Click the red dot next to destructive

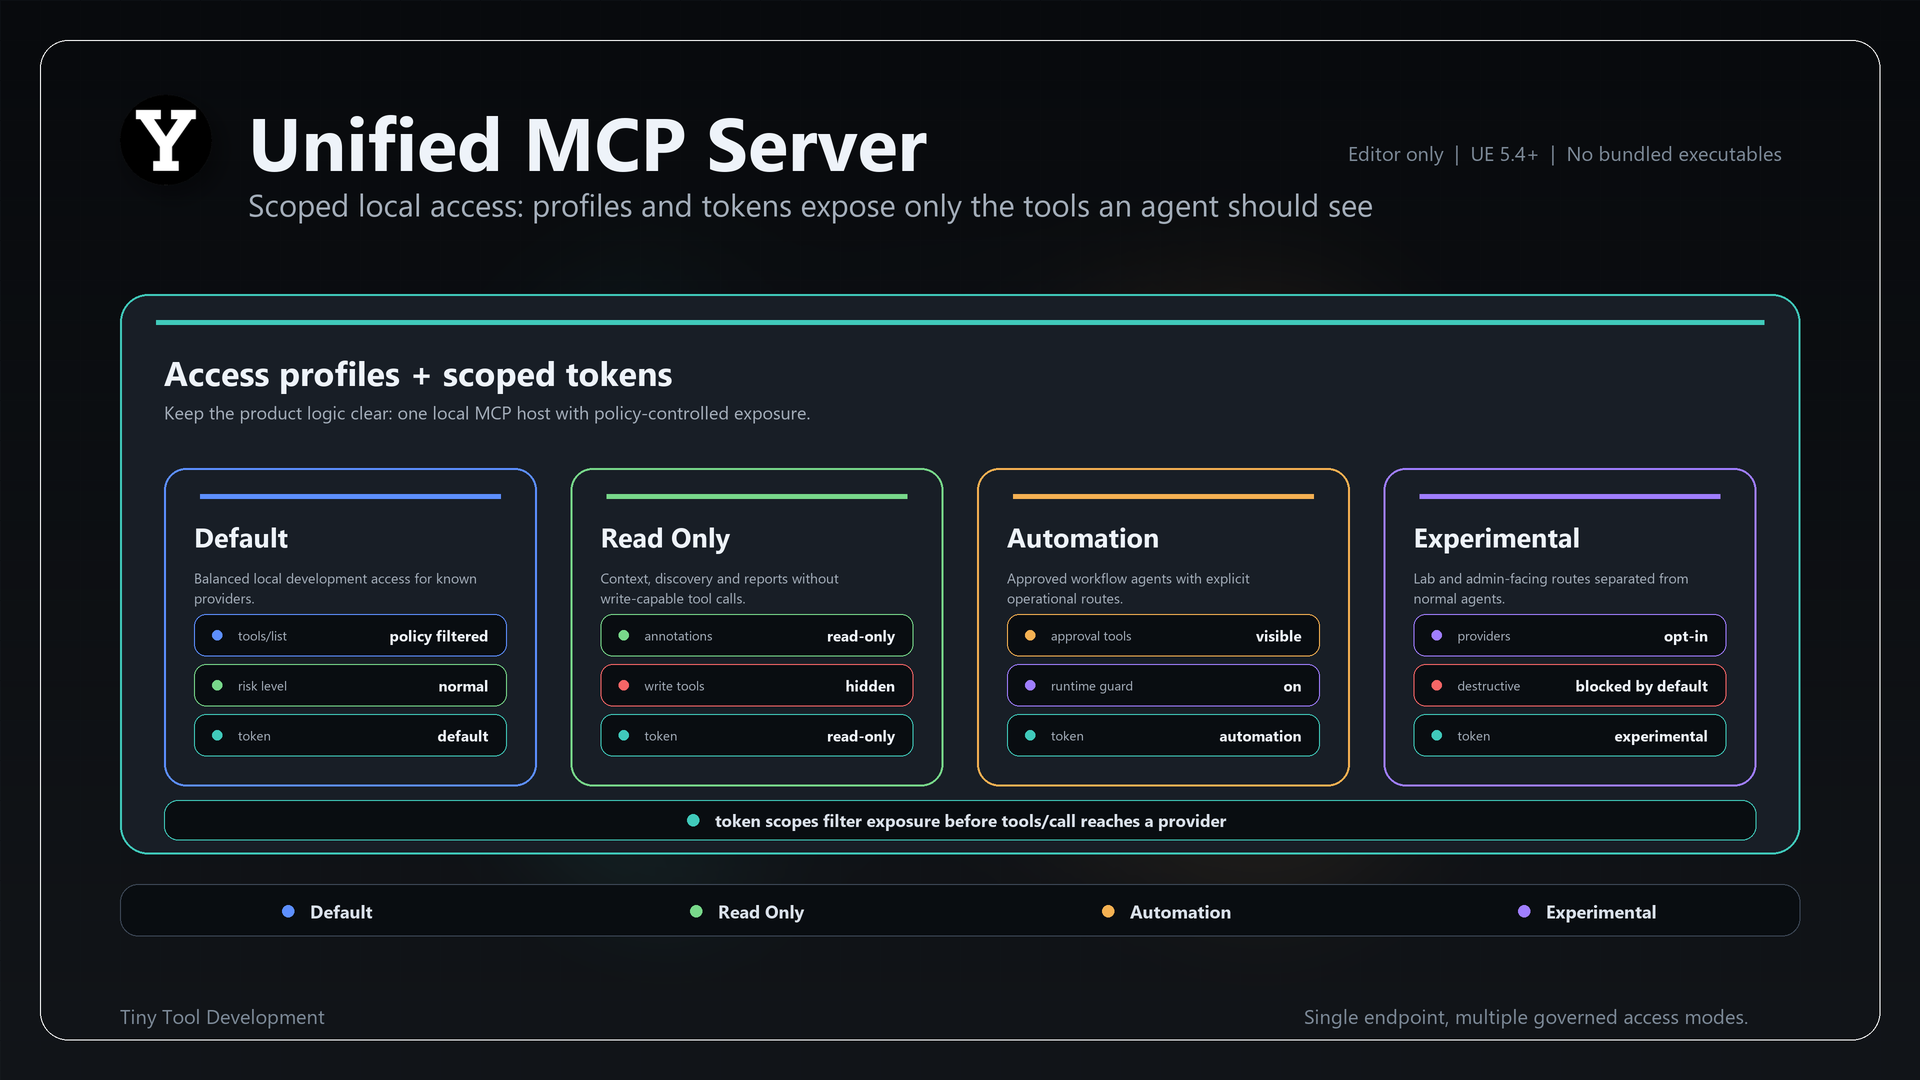[1437, 686]
